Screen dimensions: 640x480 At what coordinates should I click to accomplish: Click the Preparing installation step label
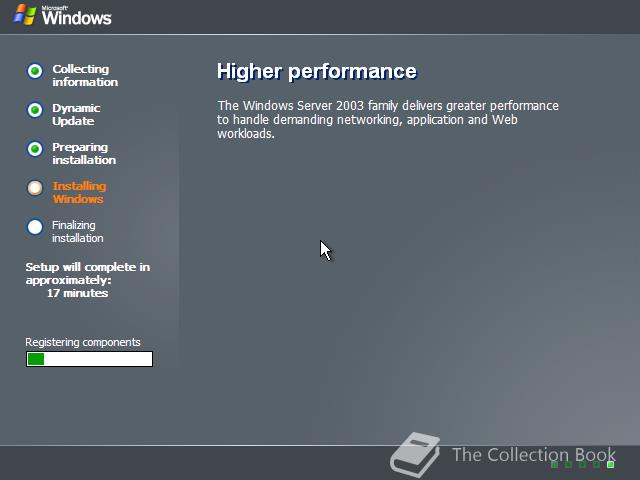coord(84,153)
